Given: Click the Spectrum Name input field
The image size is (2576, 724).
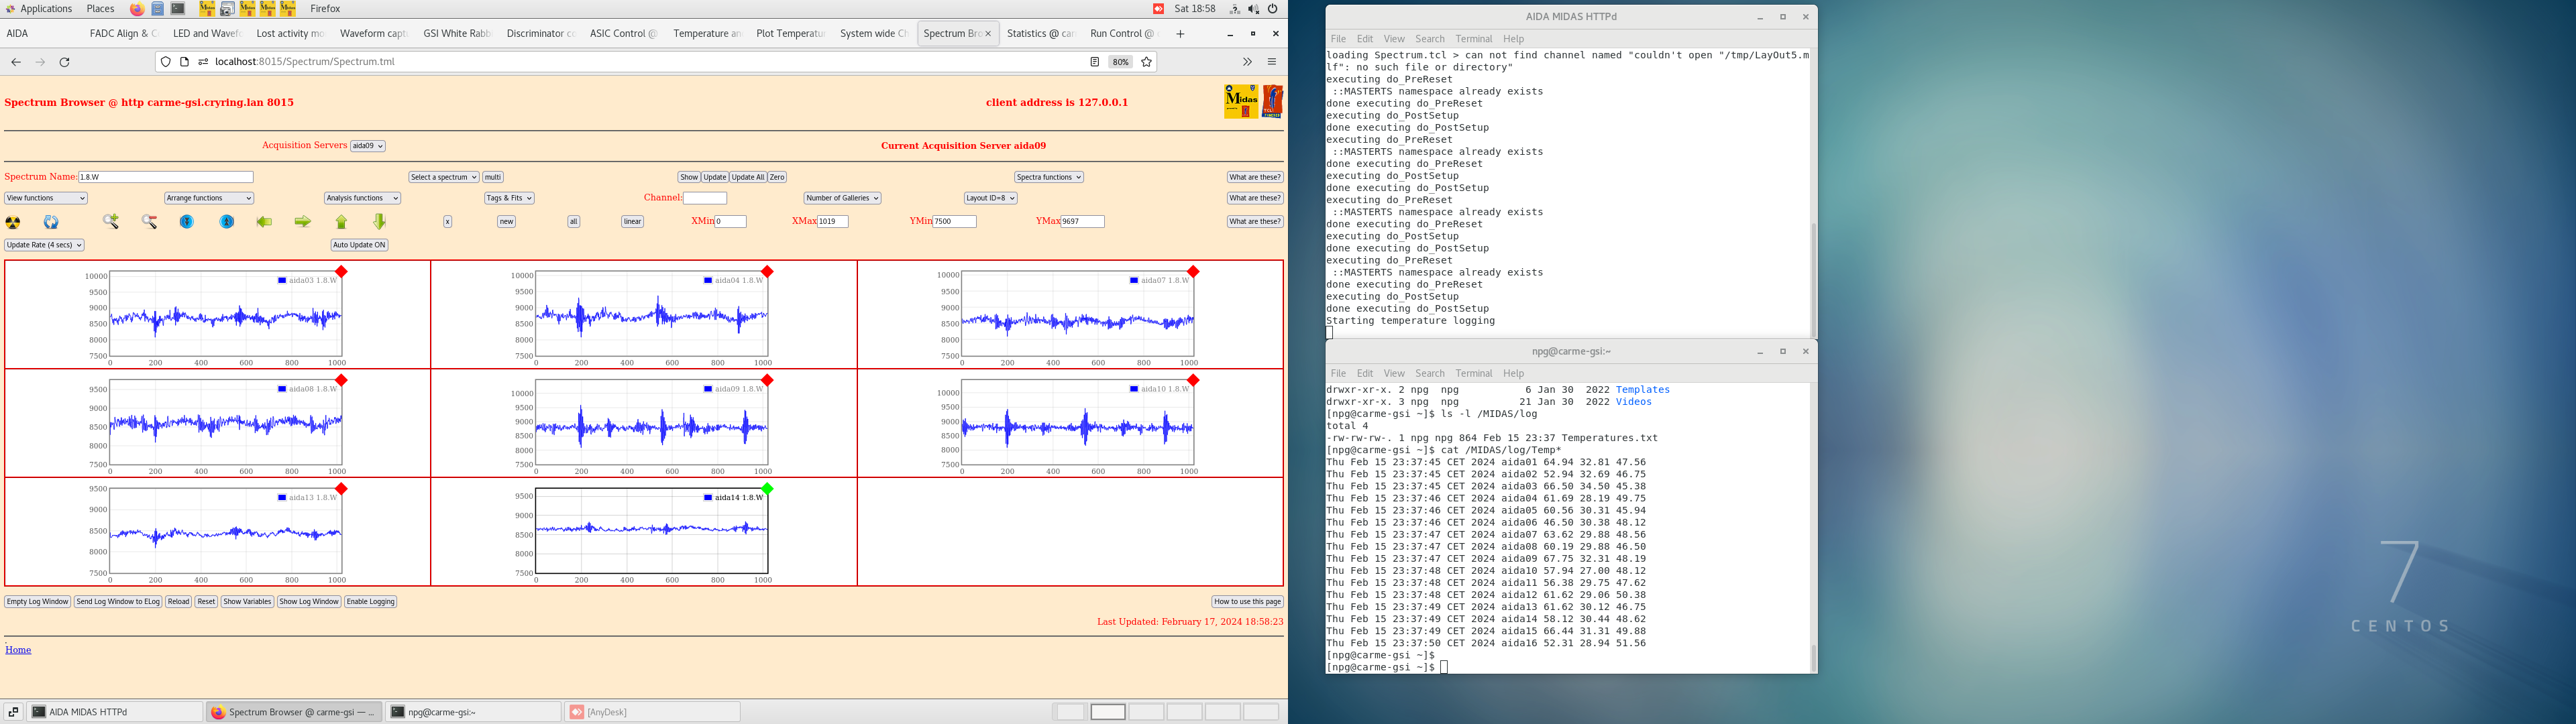Looking at the screenshot, I should pos(165,177).
